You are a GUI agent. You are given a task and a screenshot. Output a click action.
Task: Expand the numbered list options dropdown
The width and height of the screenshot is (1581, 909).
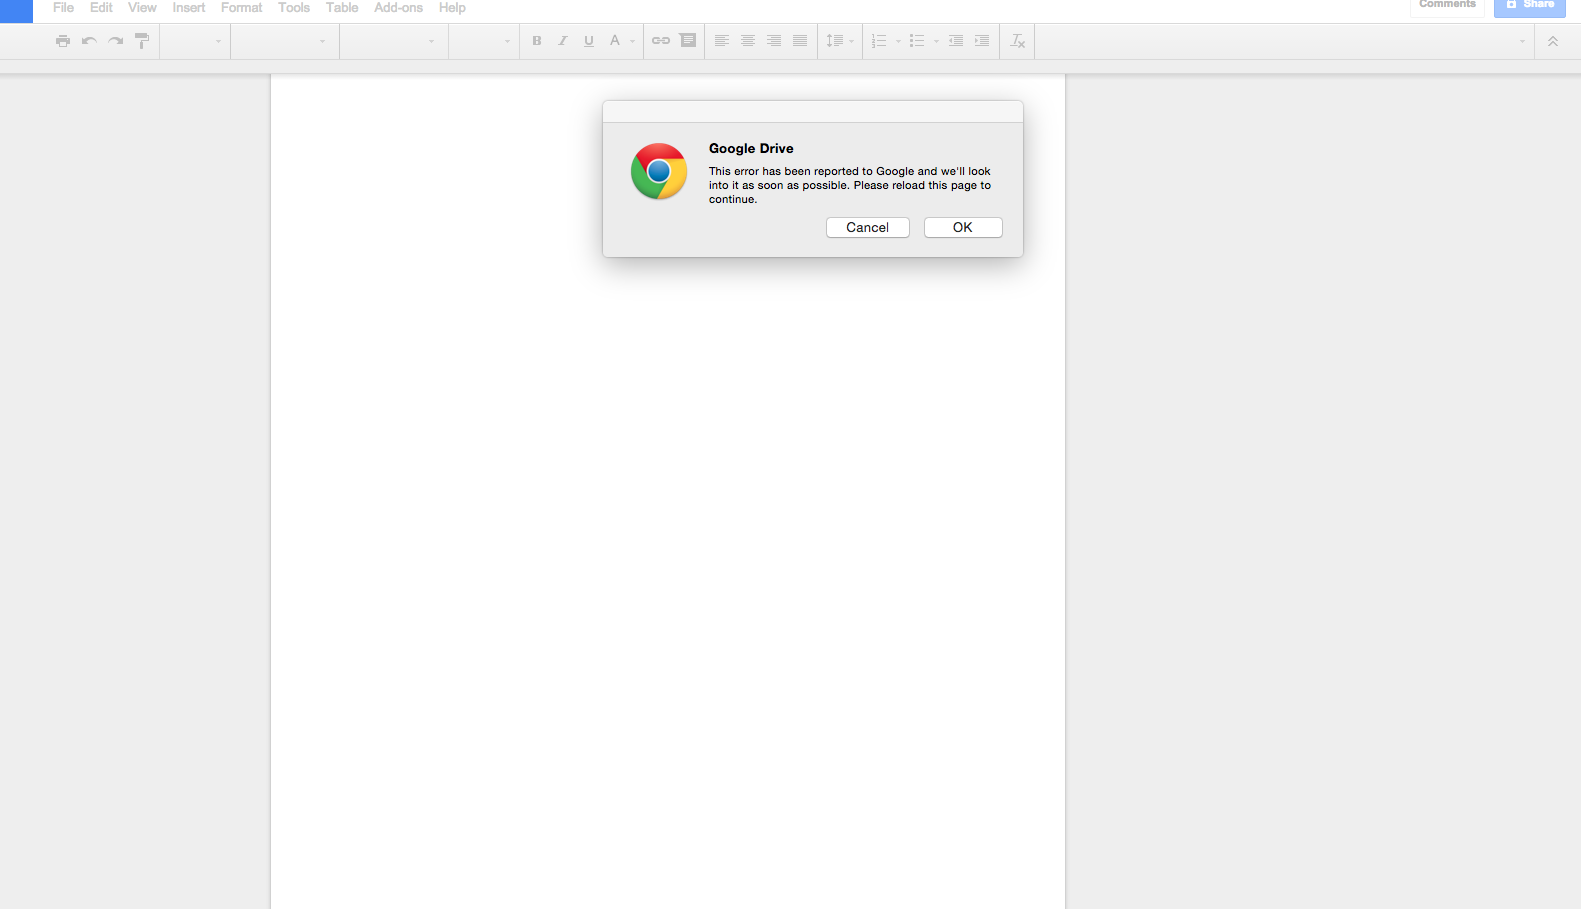[x=898, y=42]
